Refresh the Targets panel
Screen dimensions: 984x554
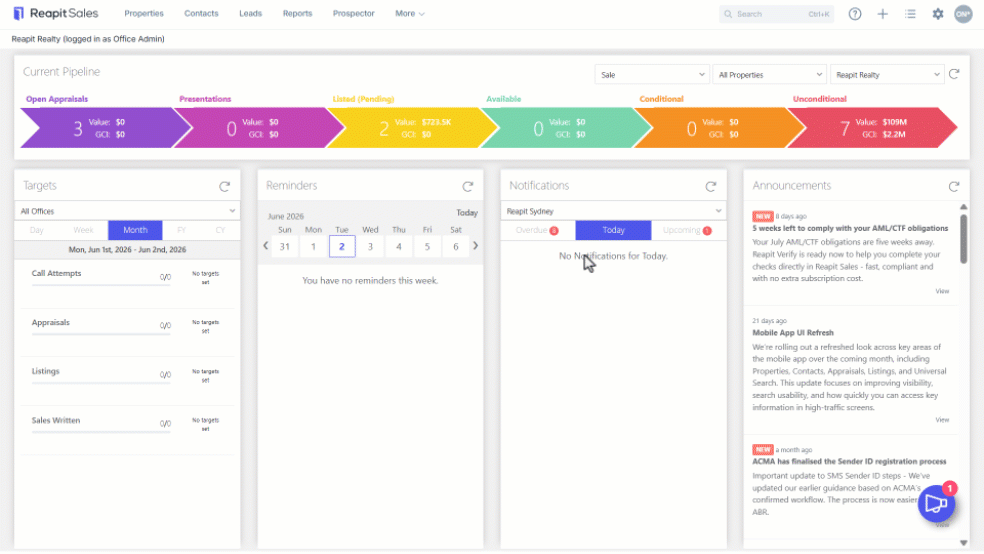225,186
